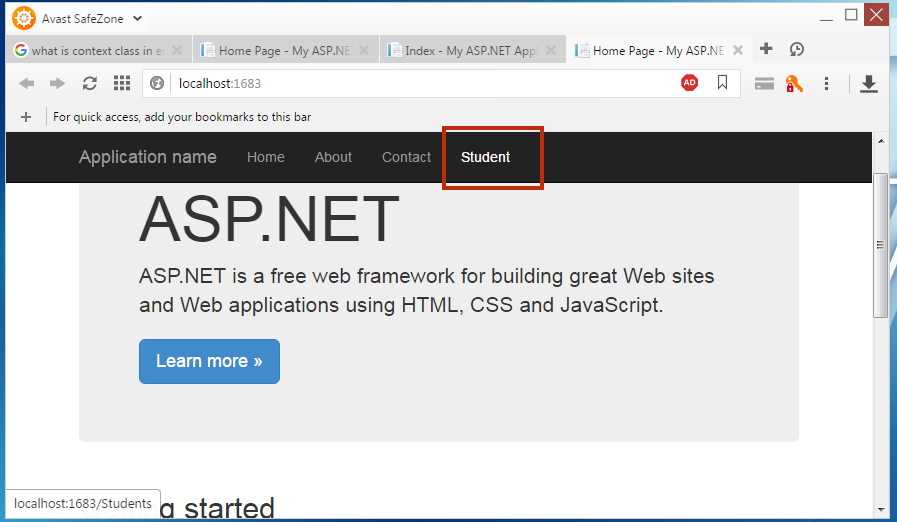Go forward with the forward arrow

pyautogui.click(x=57, y=84)
